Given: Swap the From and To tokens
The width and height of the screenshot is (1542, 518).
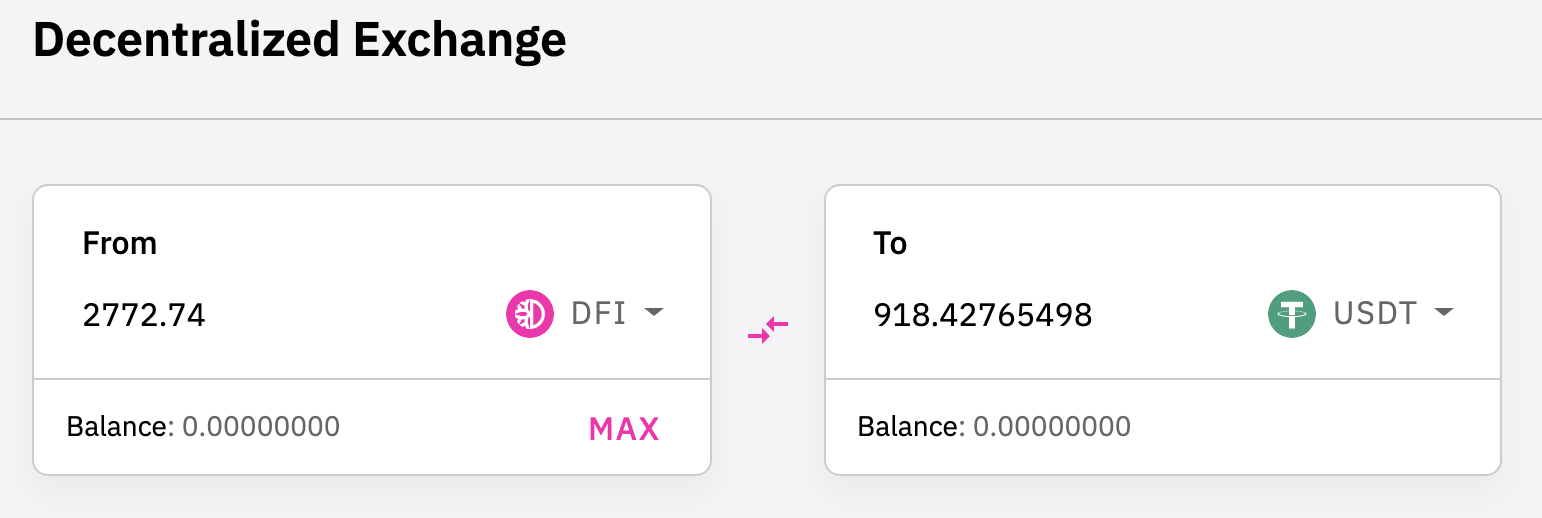Looking at the screenshot, I should 768,330.
